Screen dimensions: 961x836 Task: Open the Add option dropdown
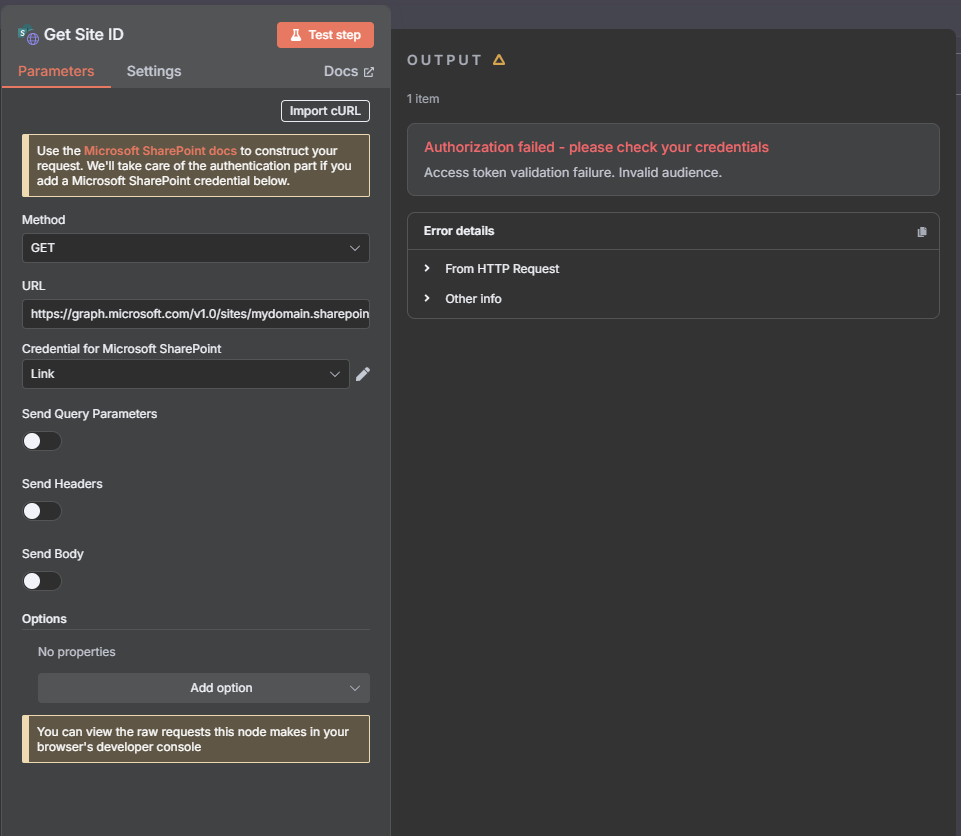point(203,688)
